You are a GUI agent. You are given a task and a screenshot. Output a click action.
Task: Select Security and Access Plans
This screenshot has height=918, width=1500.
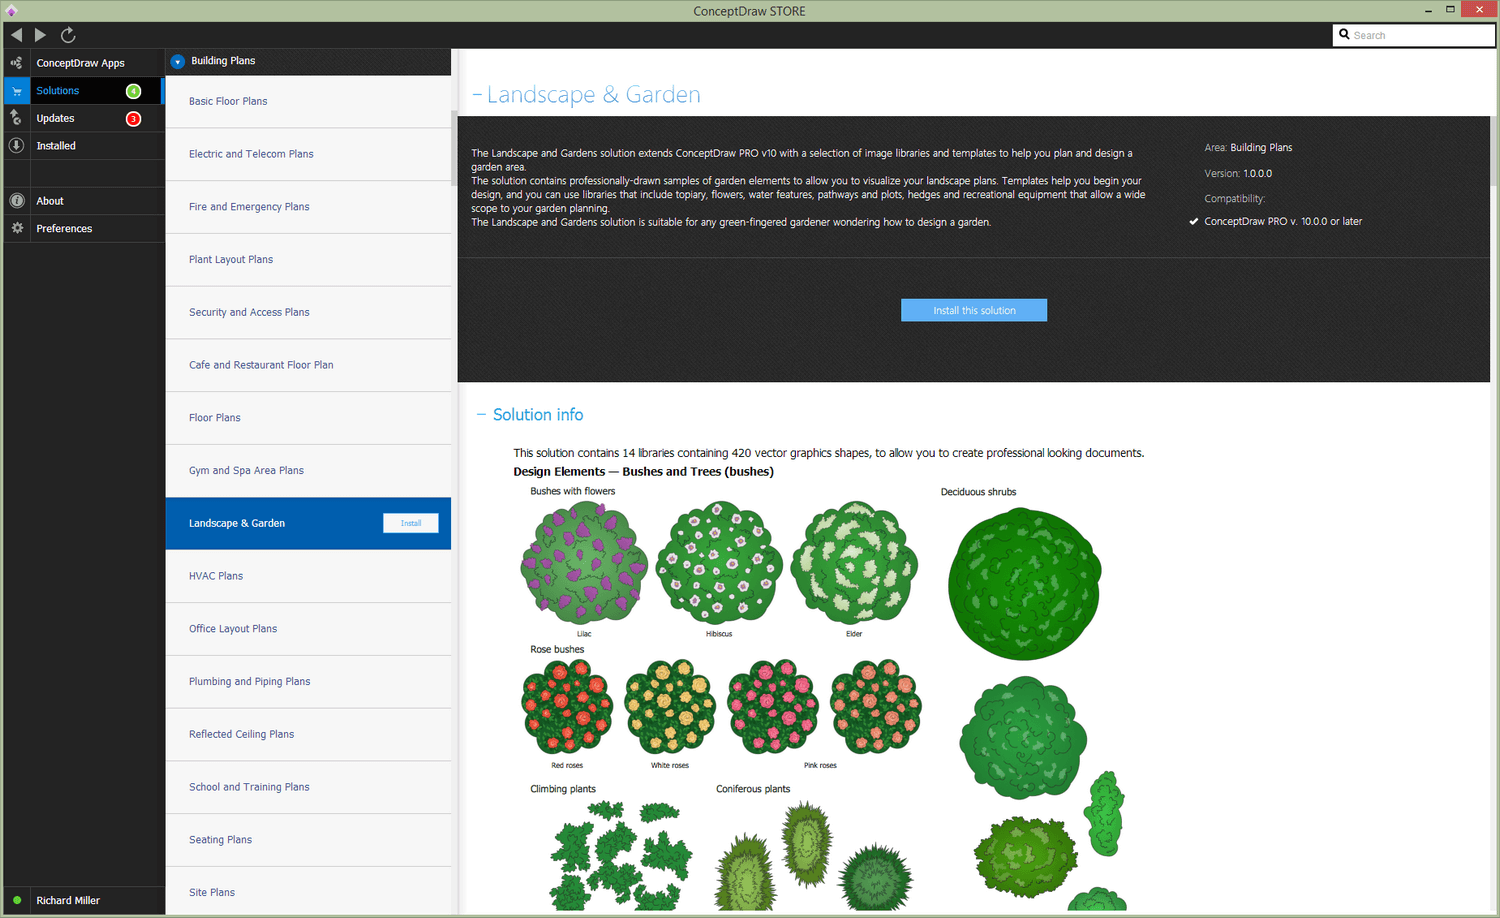pyautogui.click(x=308, y=312)
